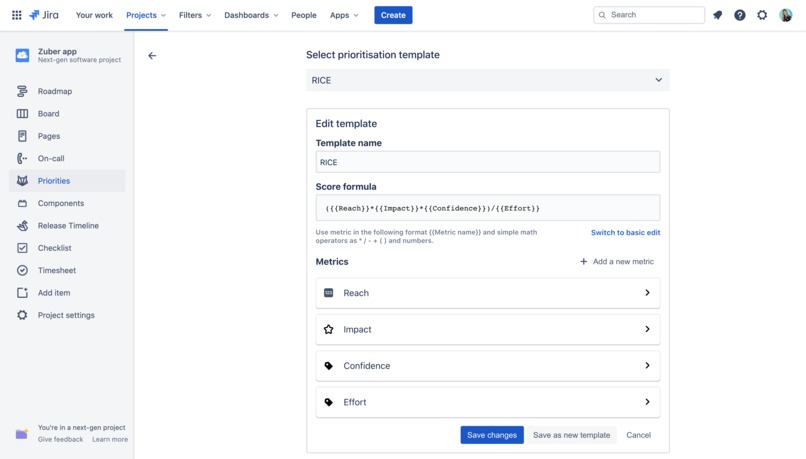This screenshot has height=459, width=806.
Task: Click the On-call phone icon
Action: click(x=22, y=158)
